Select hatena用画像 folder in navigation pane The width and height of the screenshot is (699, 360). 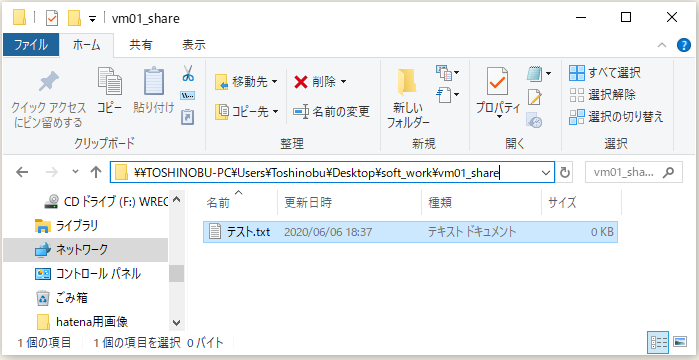pos(82,321)
